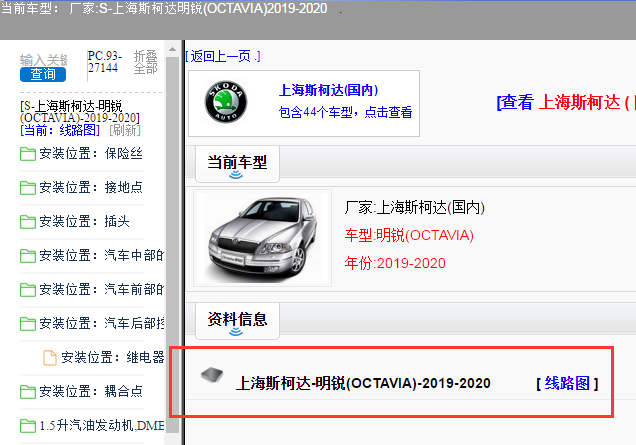Viewport: 636px width, 445px height.
Task: Click the 当前：线路图 link in sidebar
Action: pyautogui.click(x=60, y=130)
